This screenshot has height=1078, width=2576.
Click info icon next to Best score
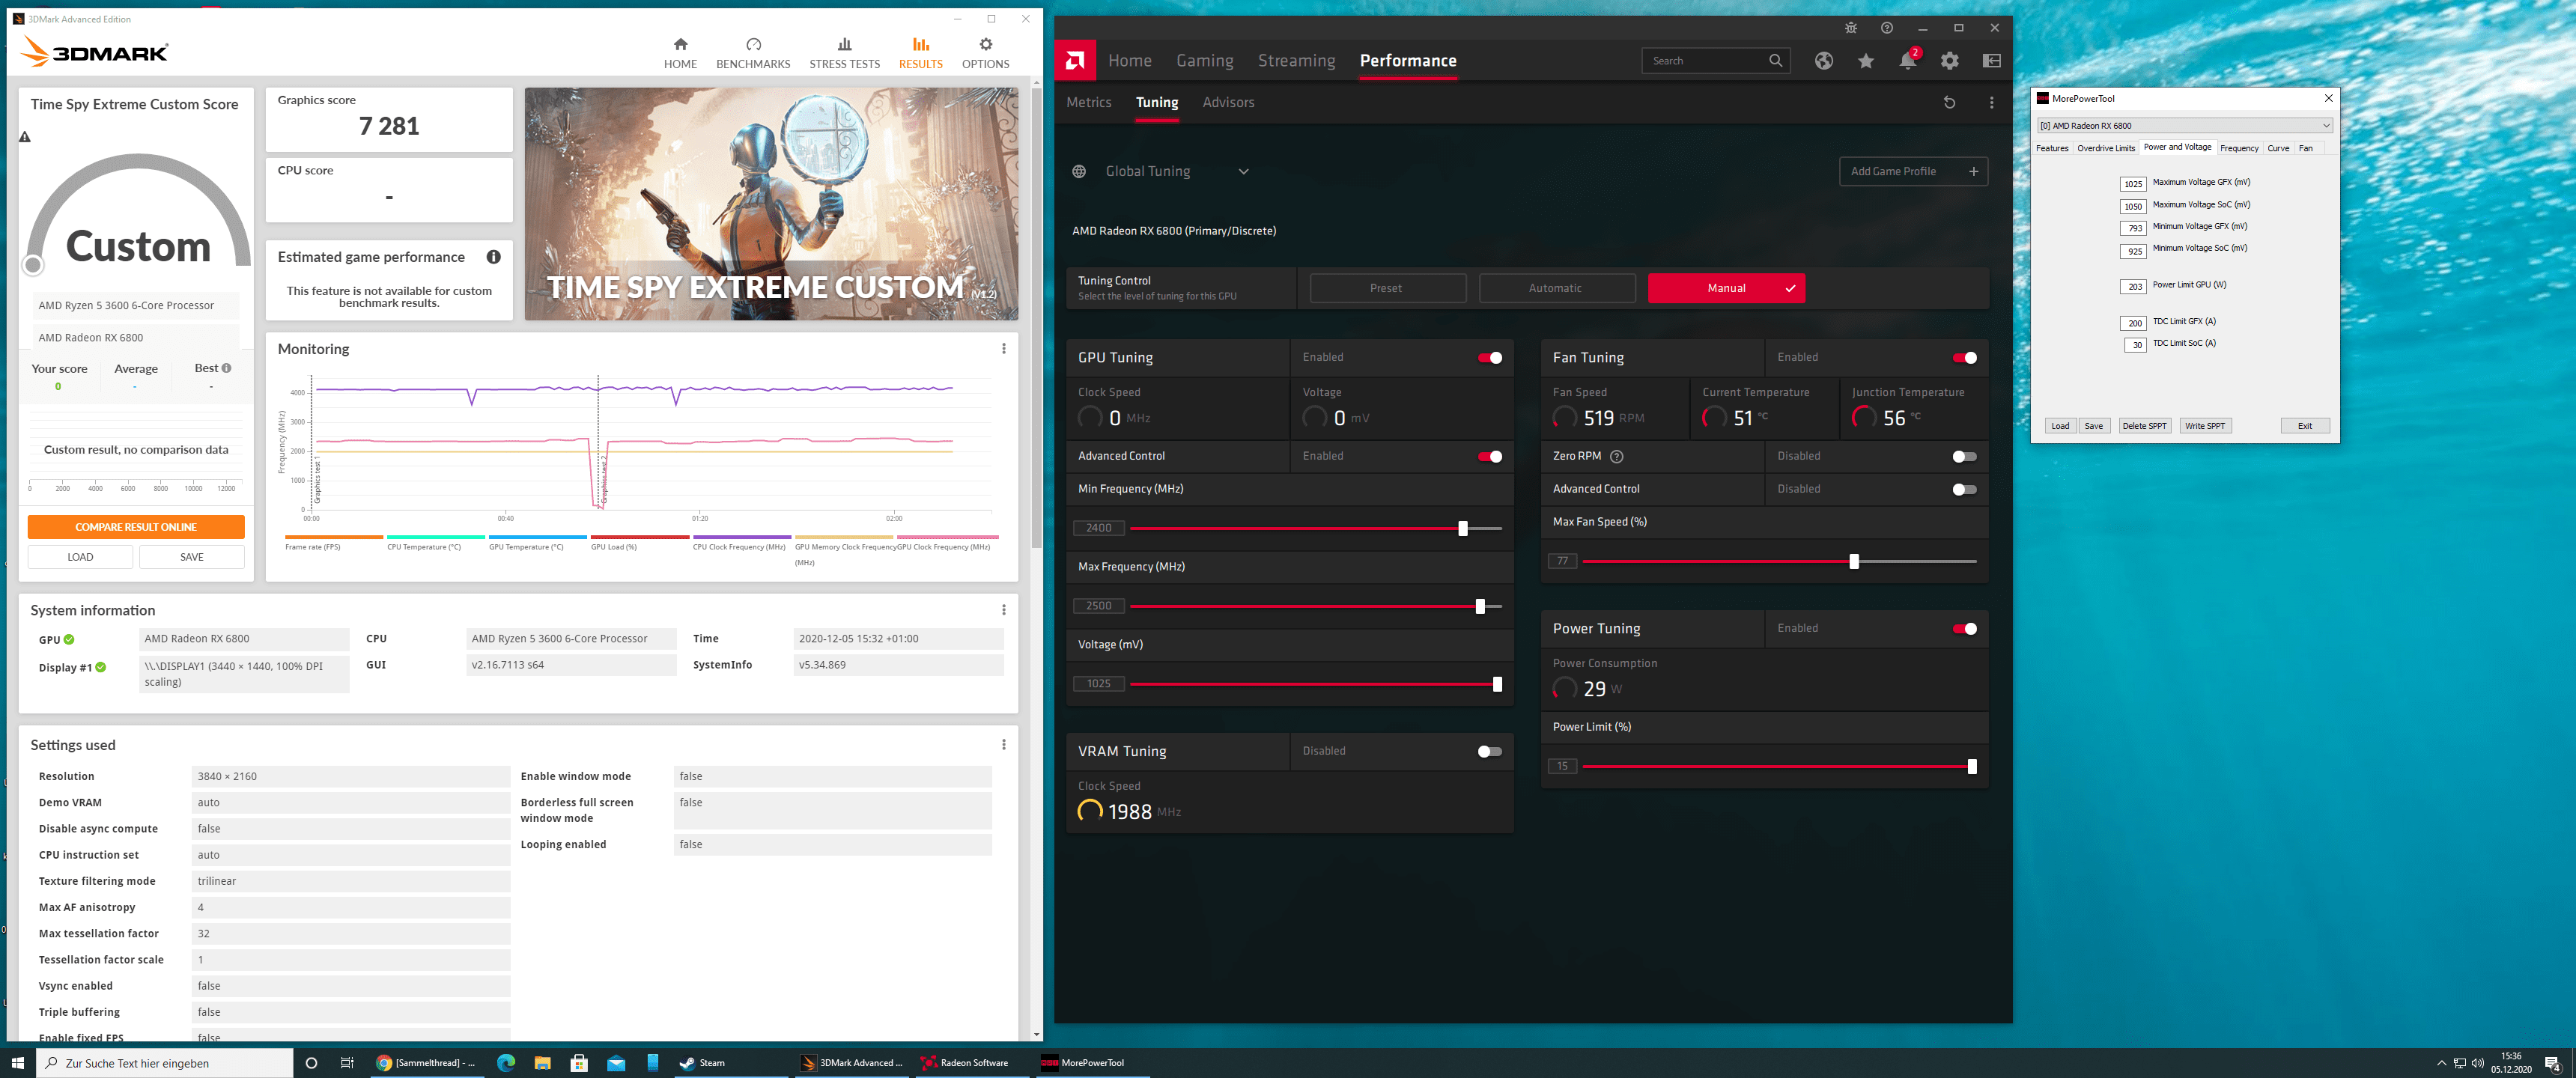click(x=227, y=368)
